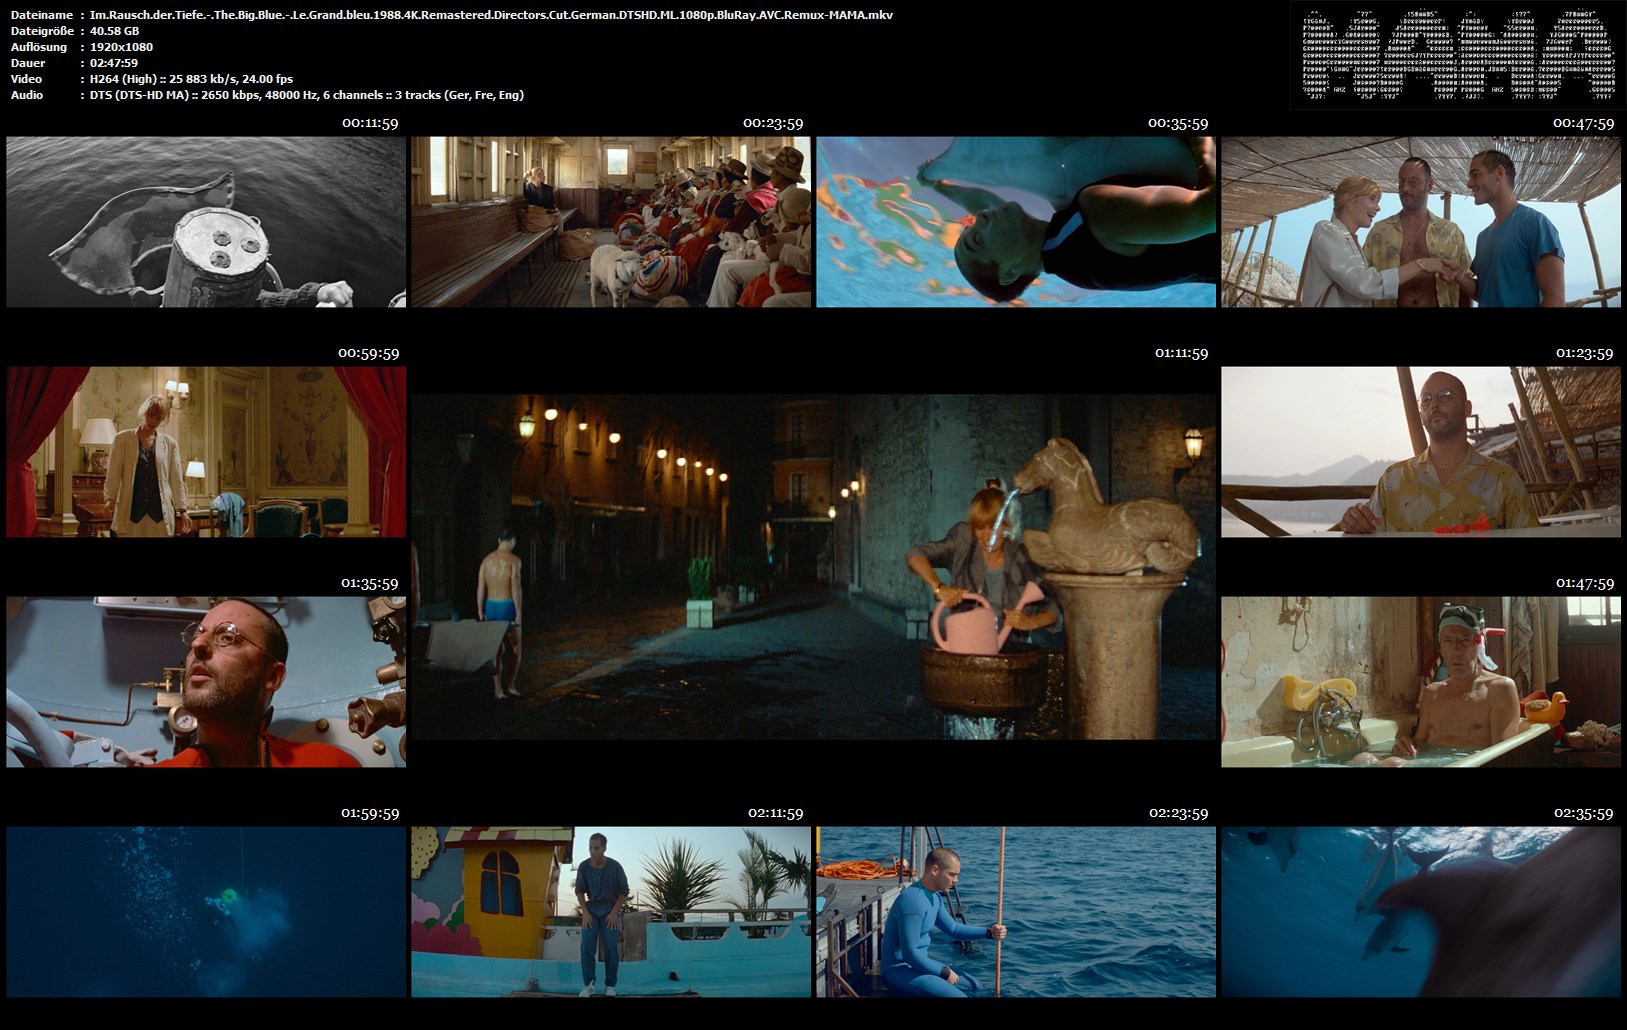The height and width of the screenshot is (1030, 1627).
Task: Select the 01:47:59 timestamp label
Action: tap(1584, 583)
